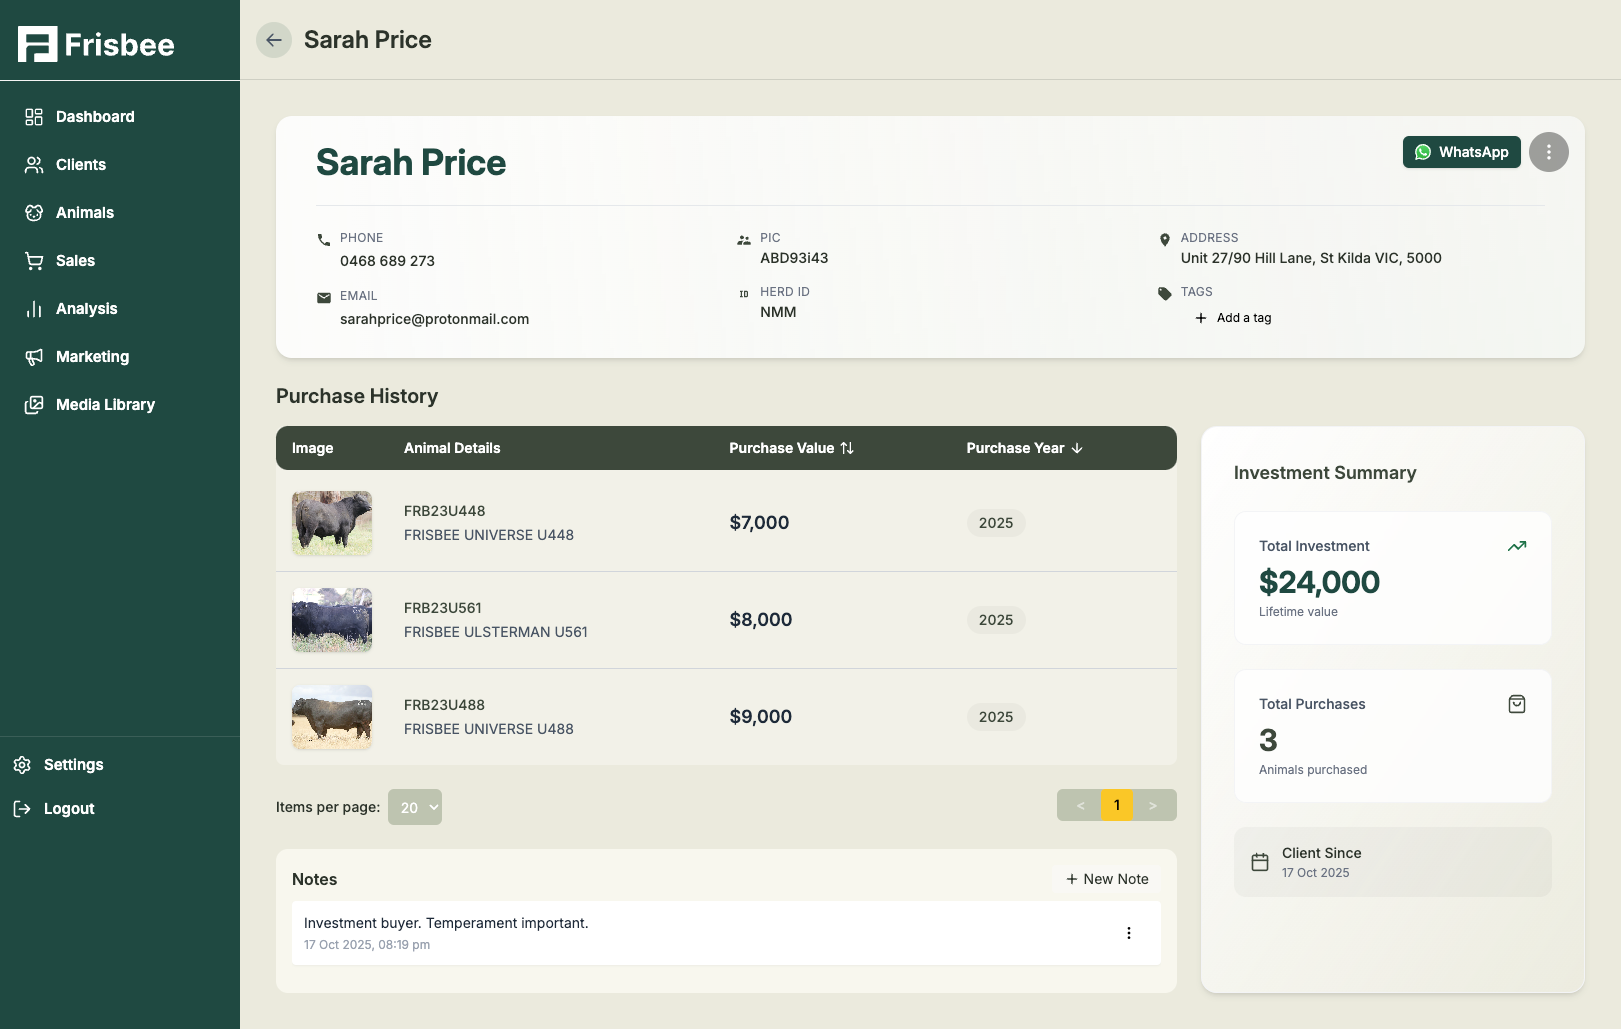The height and width of the screenshot is (1029, 1621).
Task: Click the Total Investment trend arrow icon
Action: point(1516,546)
